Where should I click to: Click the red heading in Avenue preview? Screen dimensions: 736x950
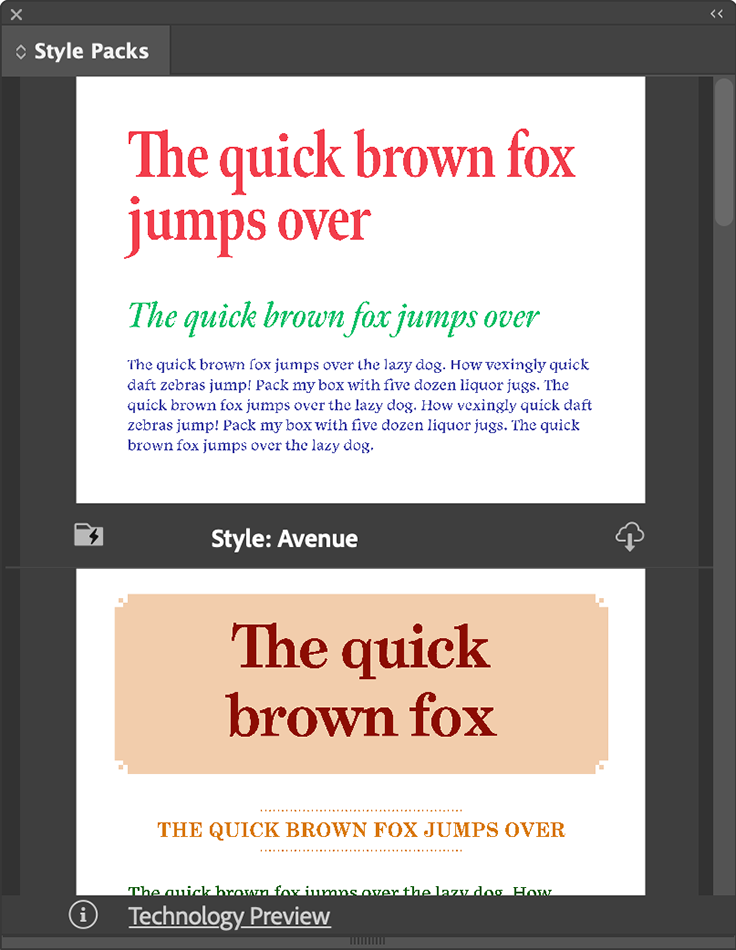[351, 190]
